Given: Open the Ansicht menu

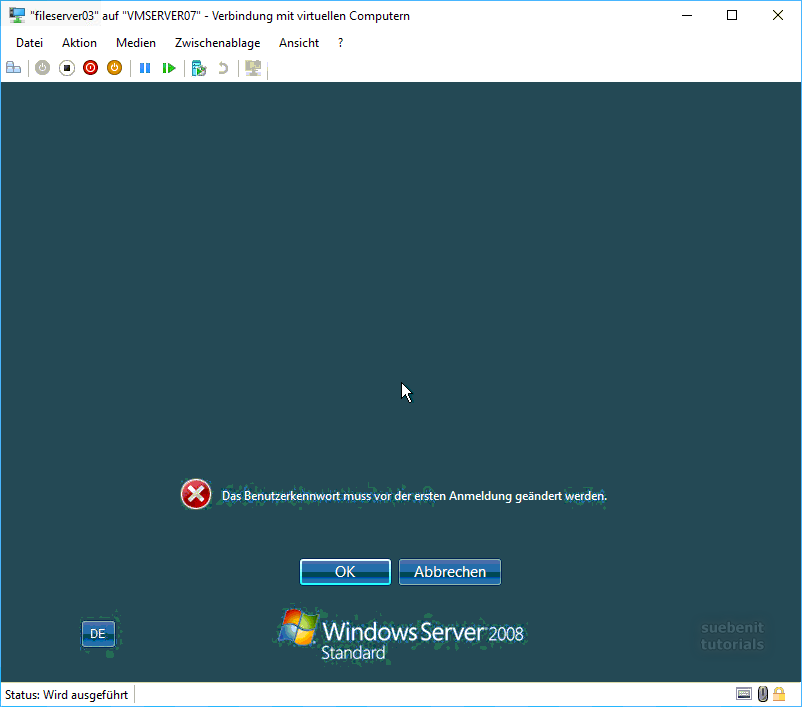Looking at the screenshot, I should (x=299, y=43).
